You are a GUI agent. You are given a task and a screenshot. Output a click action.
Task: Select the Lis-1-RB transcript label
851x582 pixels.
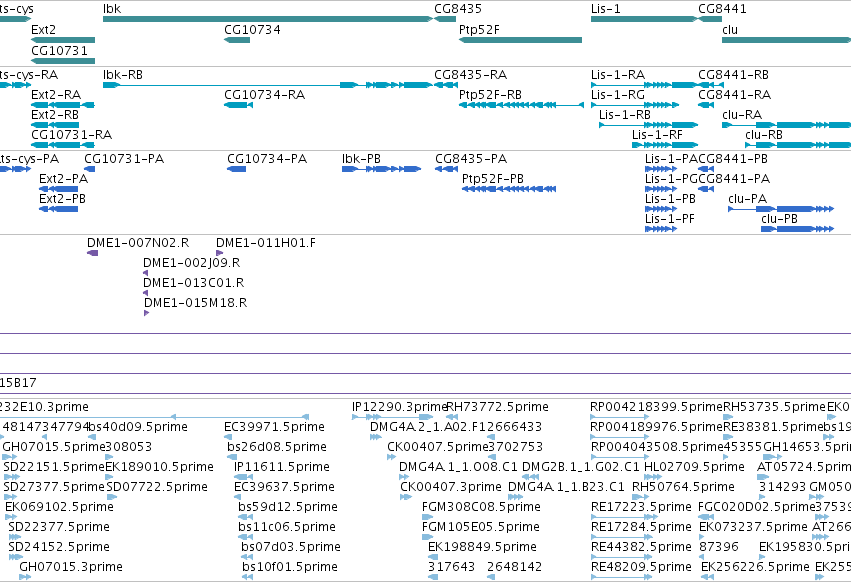tap(625, 115)
